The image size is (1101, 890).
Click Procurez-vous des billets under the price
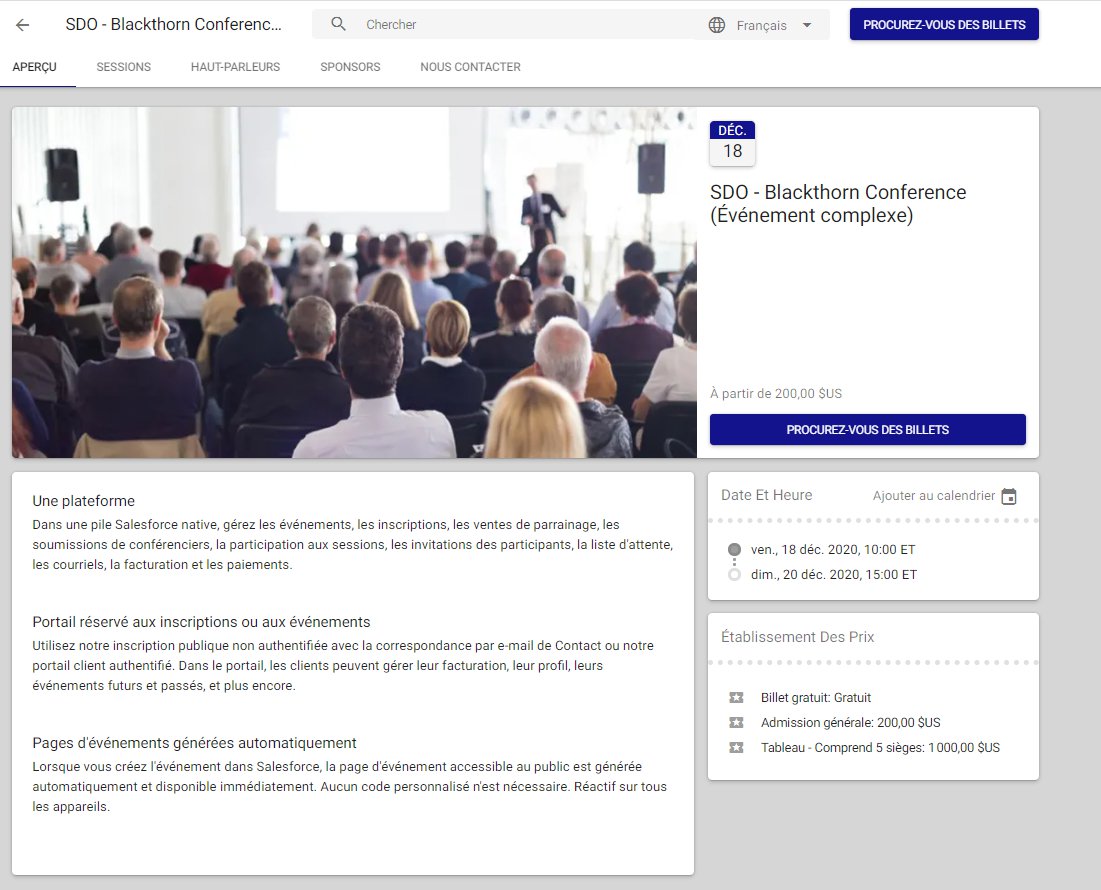pos(868,430)
